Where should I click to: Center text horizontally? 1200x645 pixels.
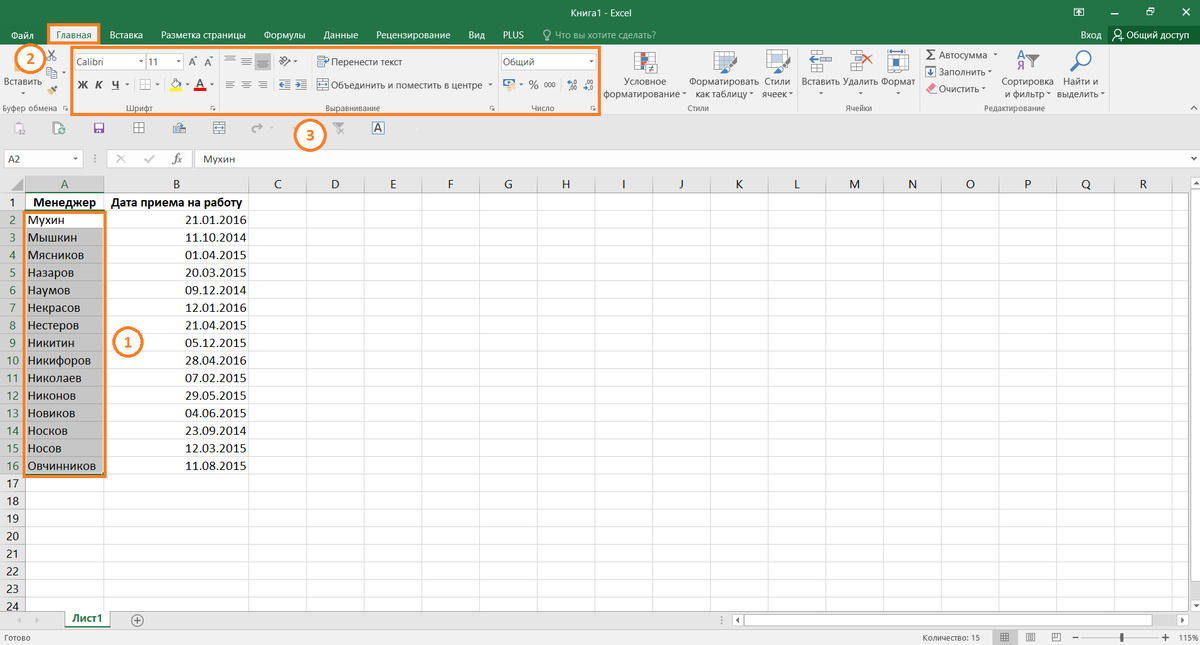coord(246,85)
